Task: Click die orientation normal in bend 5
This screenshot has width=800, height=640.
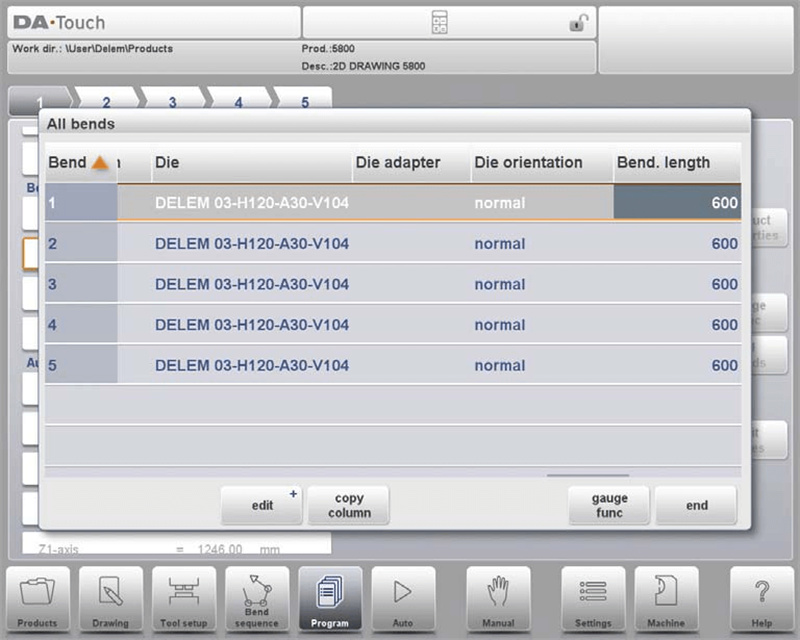Action: click(x=499, y=365)
